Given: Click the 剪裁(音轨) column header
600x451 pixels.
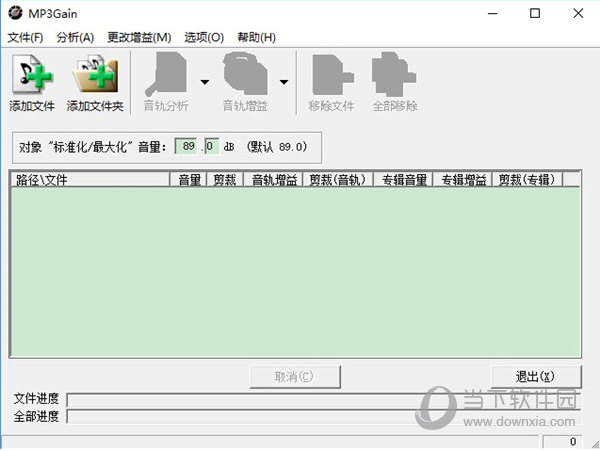Looking at the screenshot, I should click(x=338, y=179).
